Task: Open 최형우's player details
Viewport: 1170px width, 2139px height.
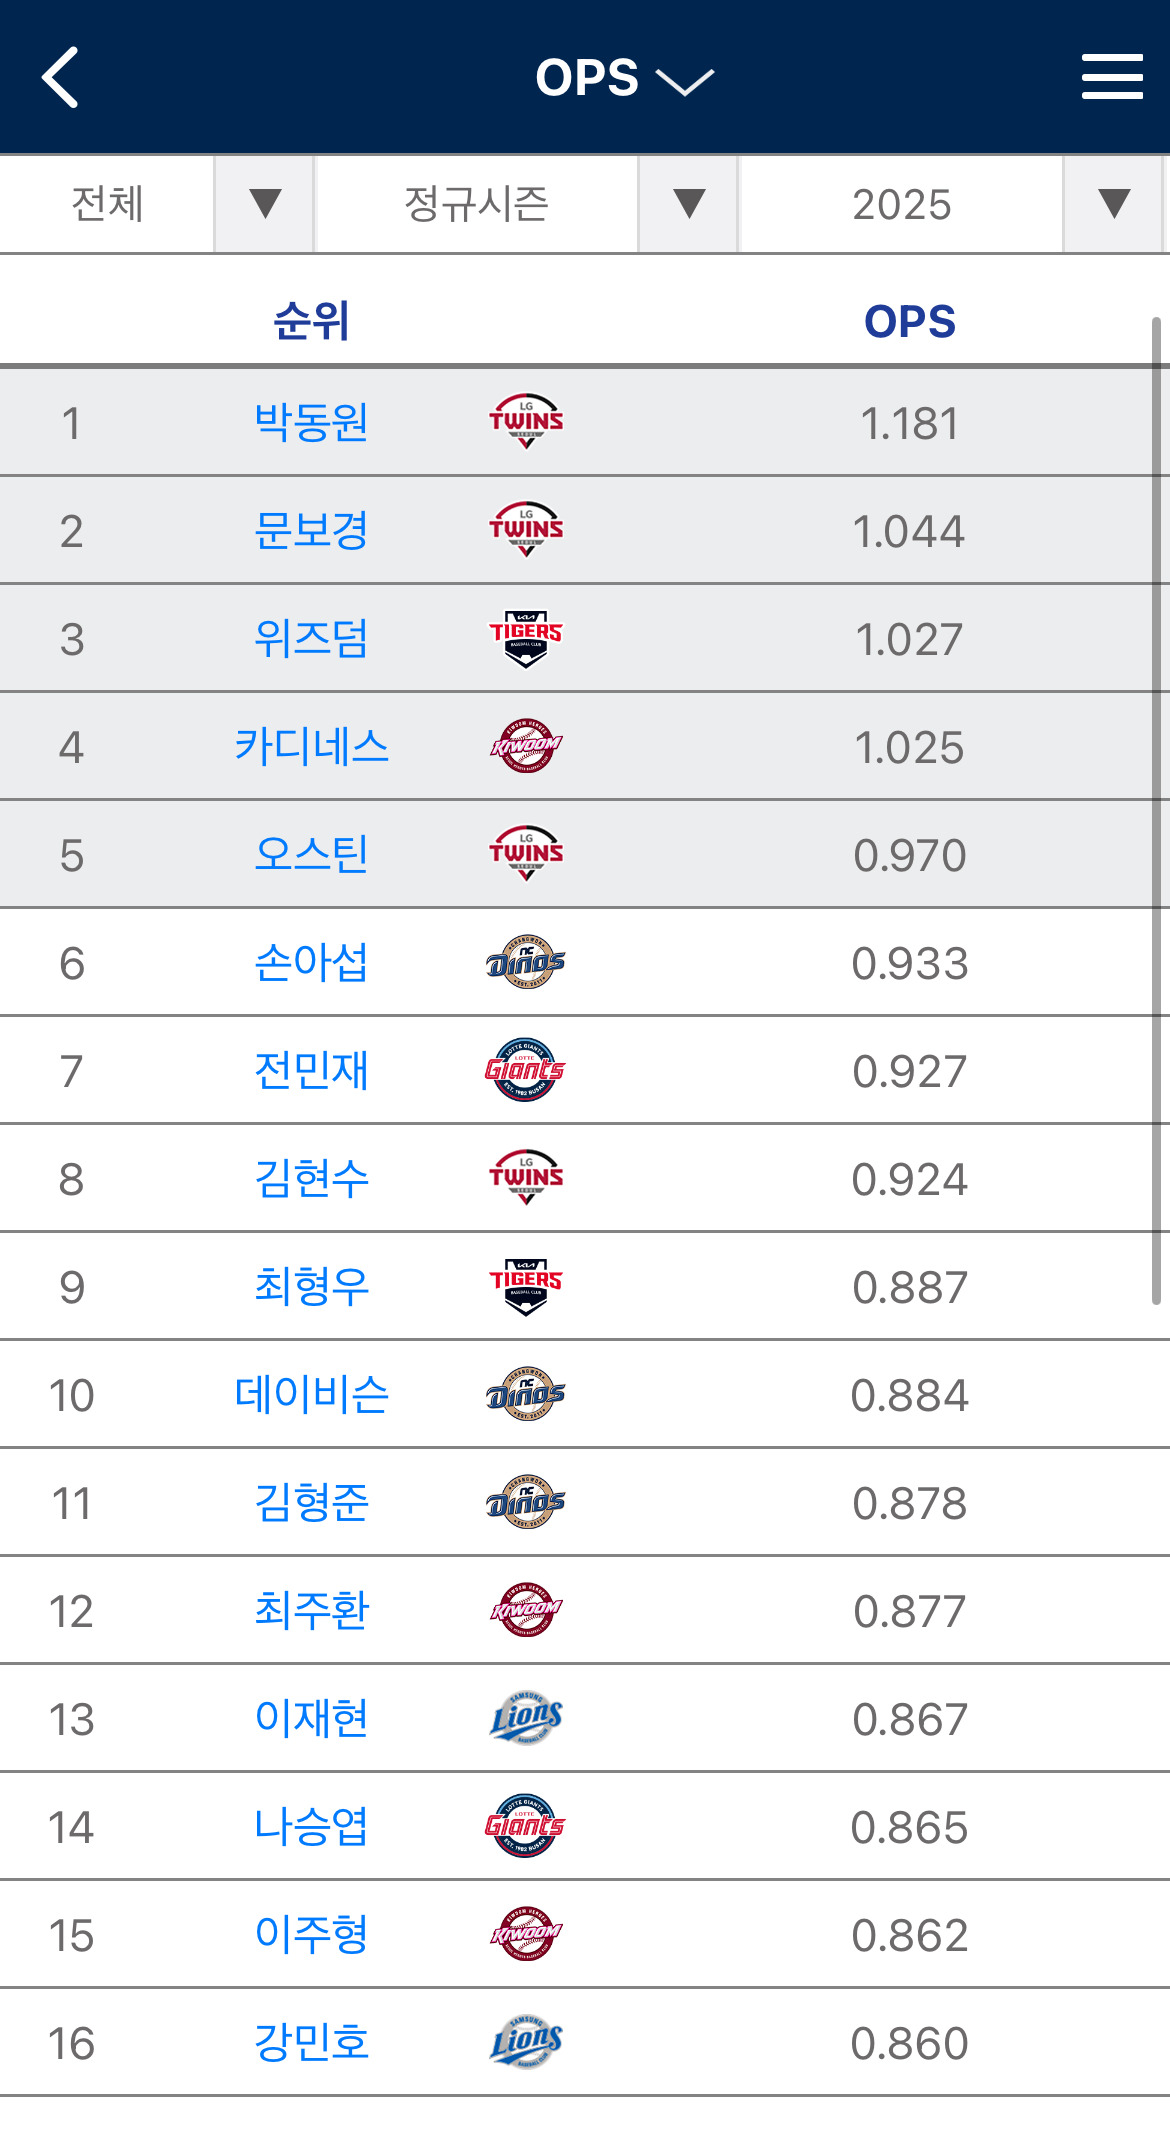Action: pos(312,1286)
